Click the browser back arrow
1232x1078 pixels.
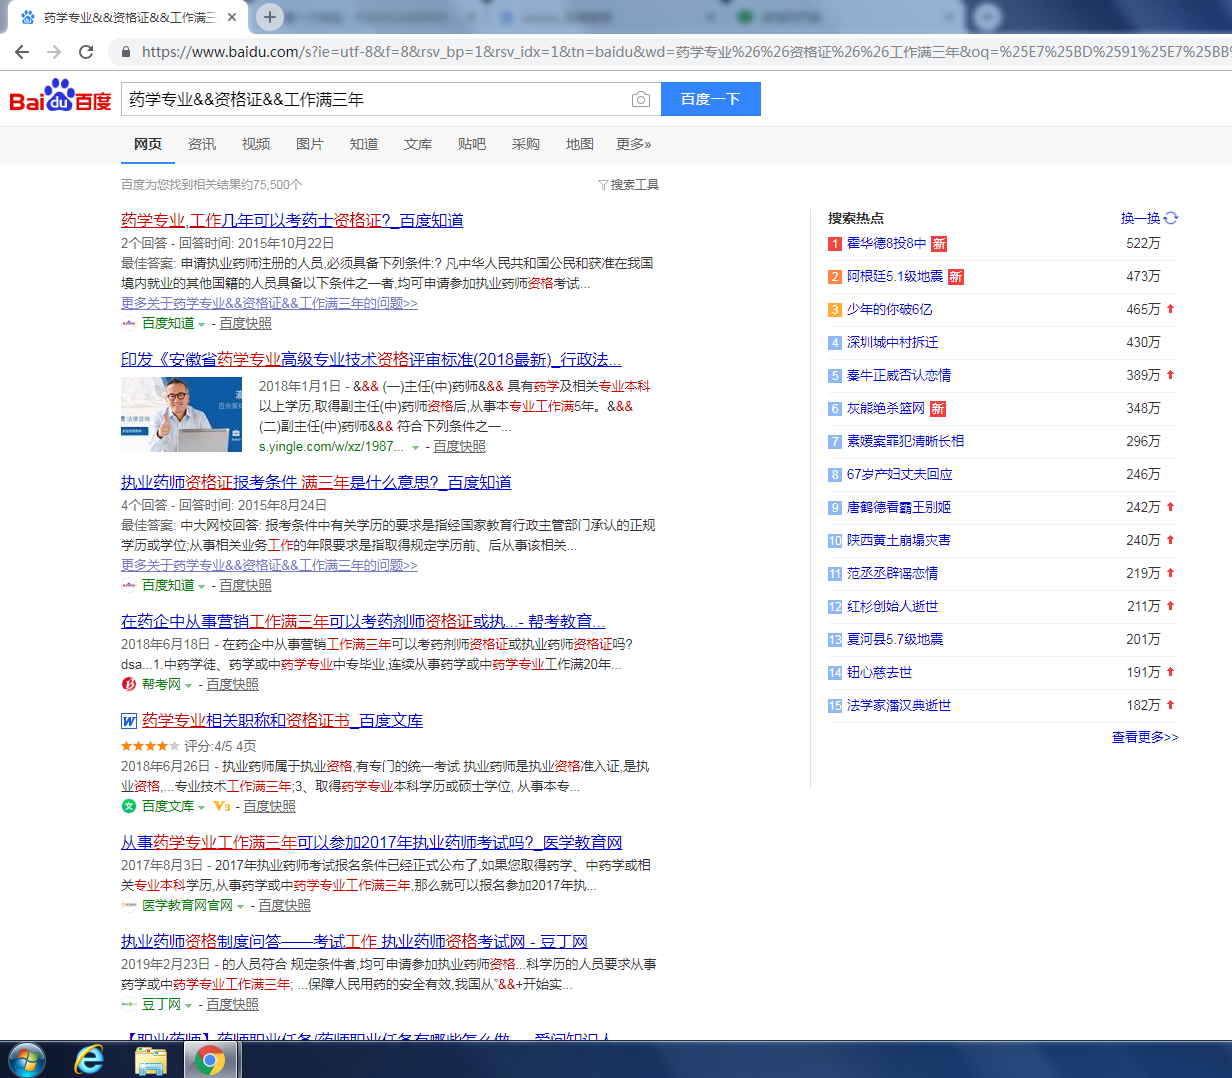[22, 52]
